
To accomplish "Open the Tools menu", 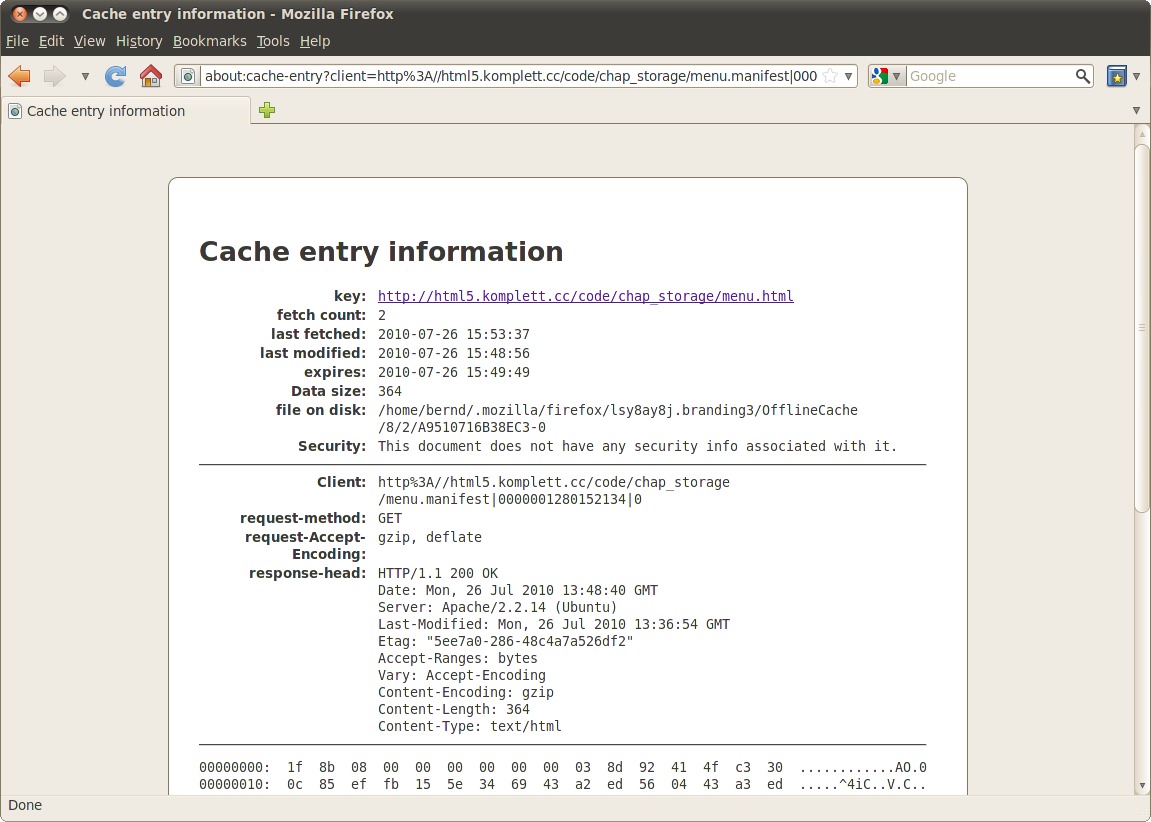I will click(272, 41).
